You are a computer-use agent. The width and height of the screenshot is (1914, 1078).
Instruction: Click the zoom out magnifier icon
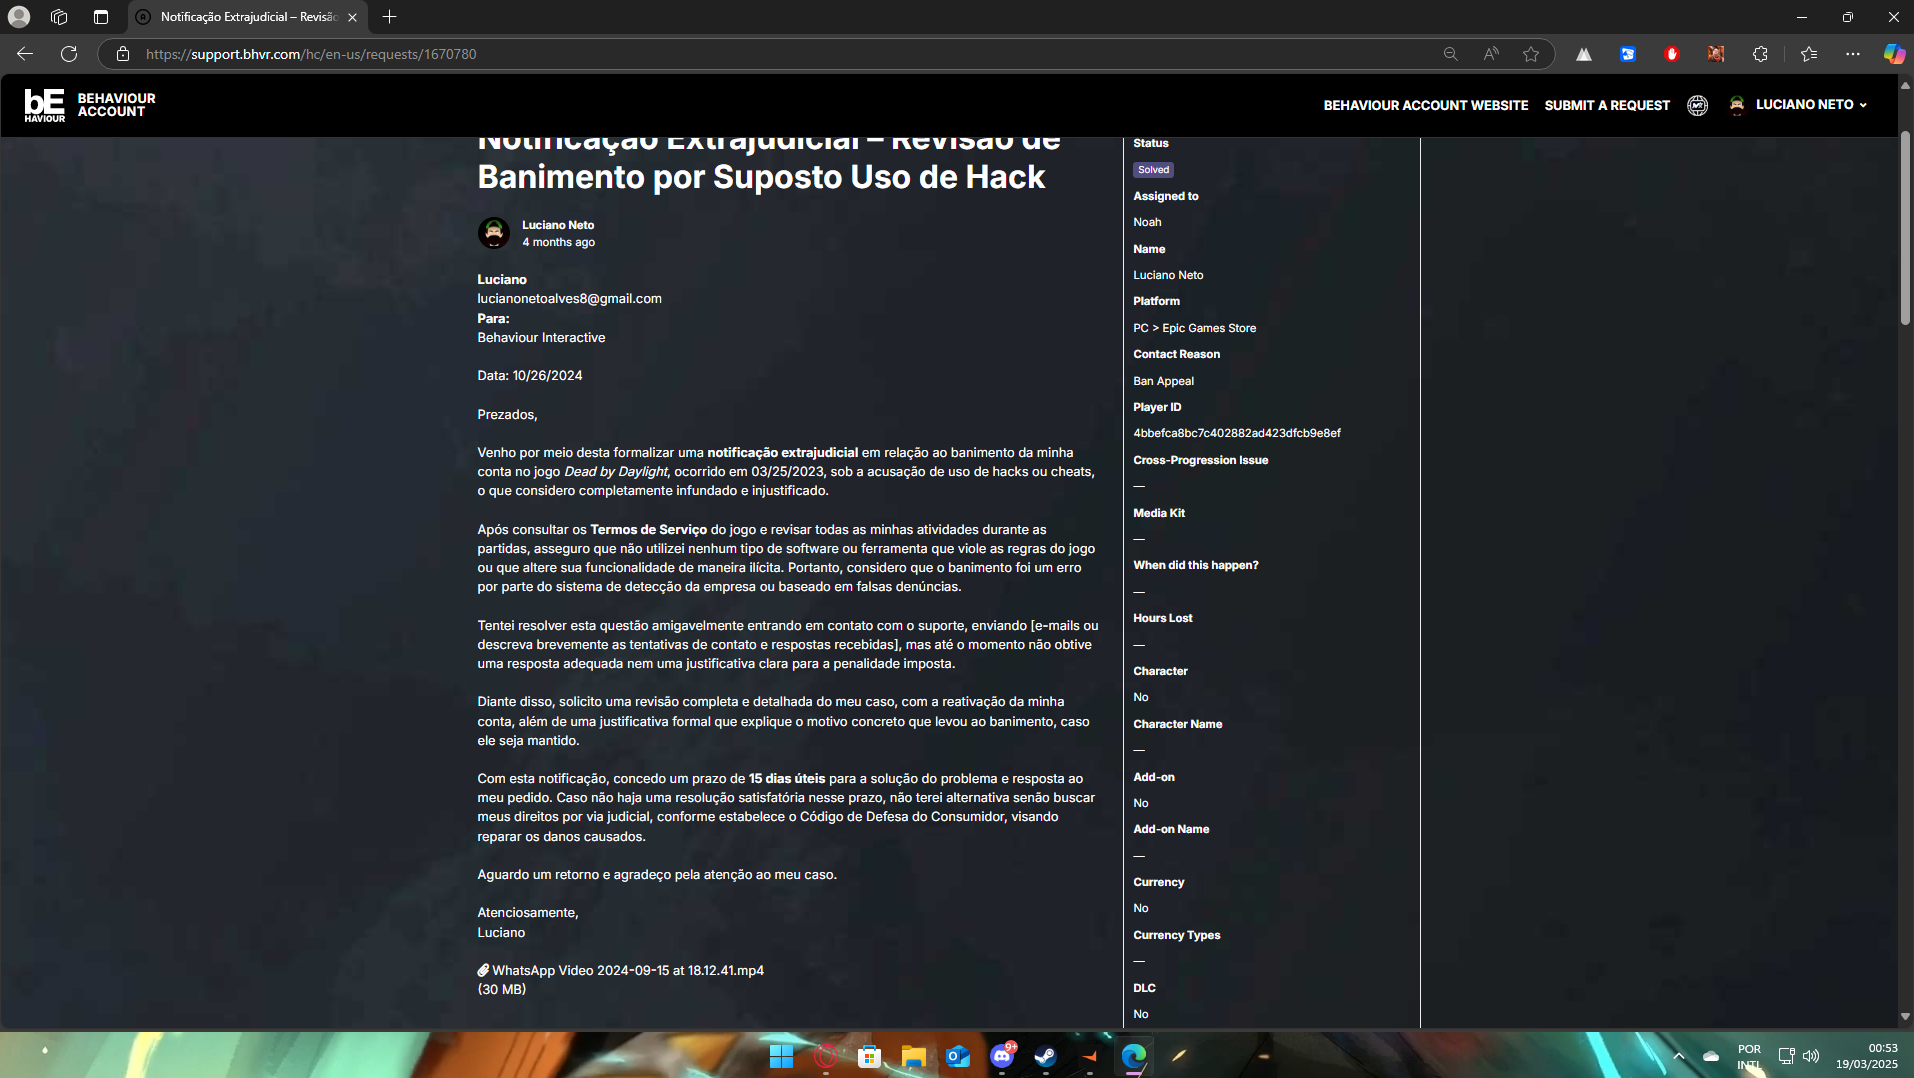point(1450,54)
